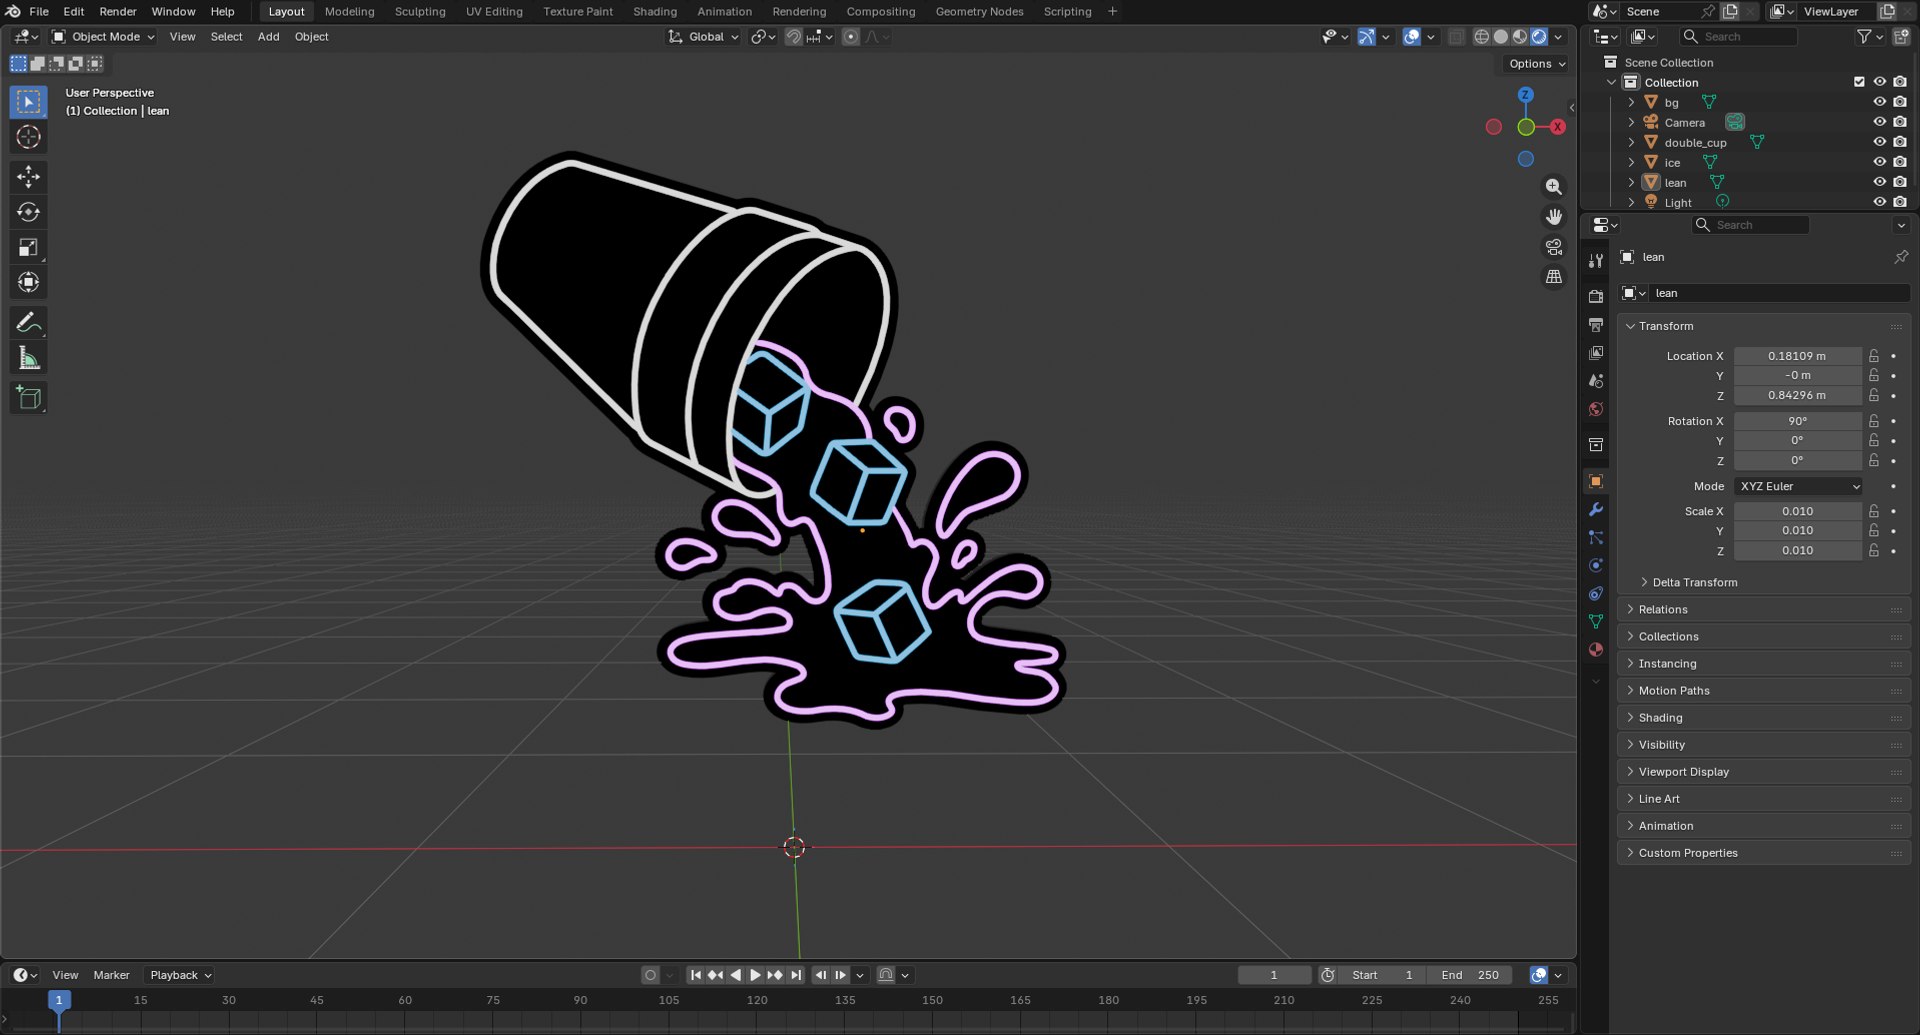
Task: Hide the ice object in viewport
Action: [x=1879, y=162]
